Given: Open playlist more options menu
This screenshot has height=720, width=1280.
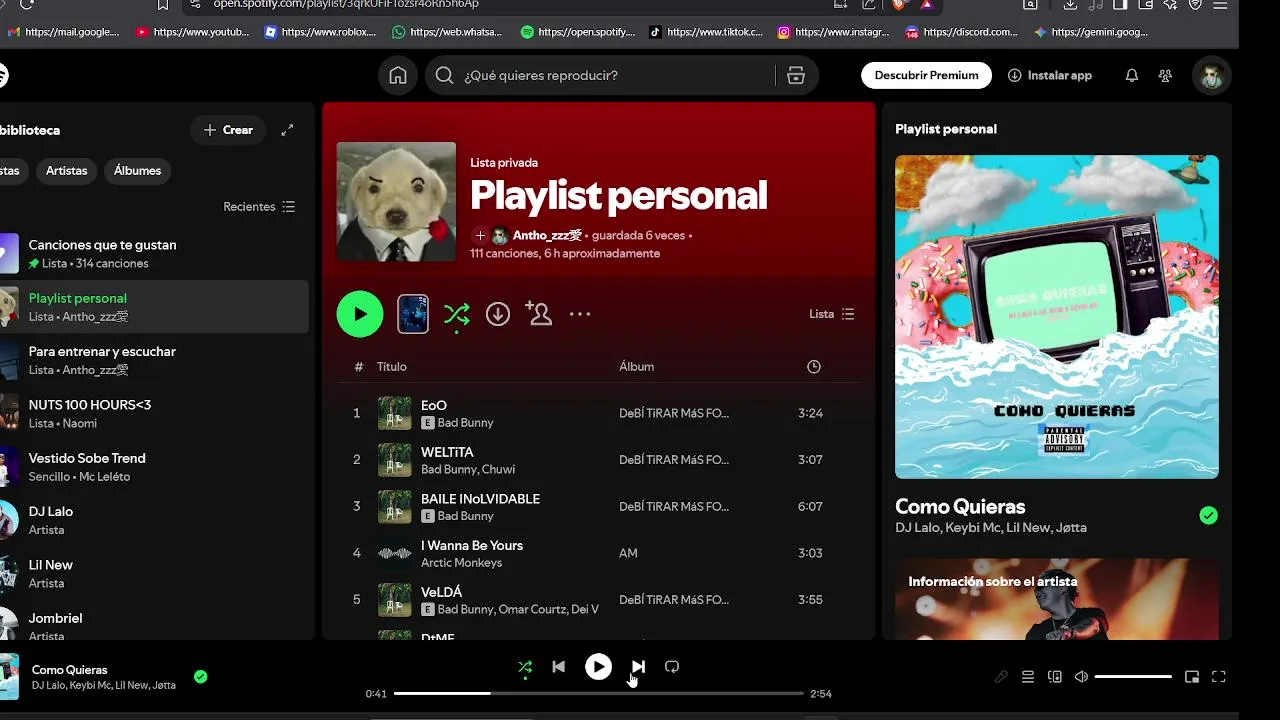Looking at the screenshot, I should click(580, 314).
